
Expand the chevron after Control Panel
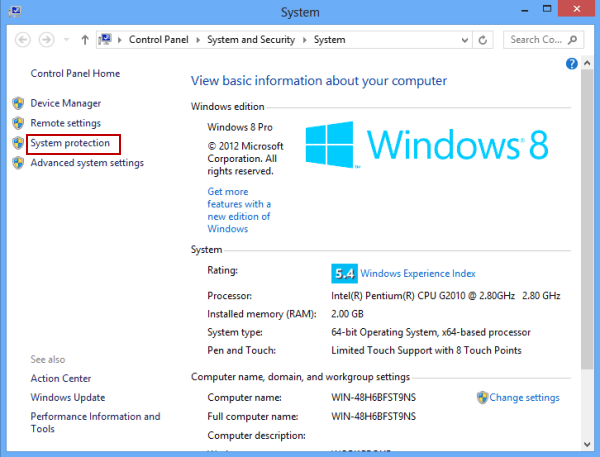pyautogui.click(x=198, y=40)
